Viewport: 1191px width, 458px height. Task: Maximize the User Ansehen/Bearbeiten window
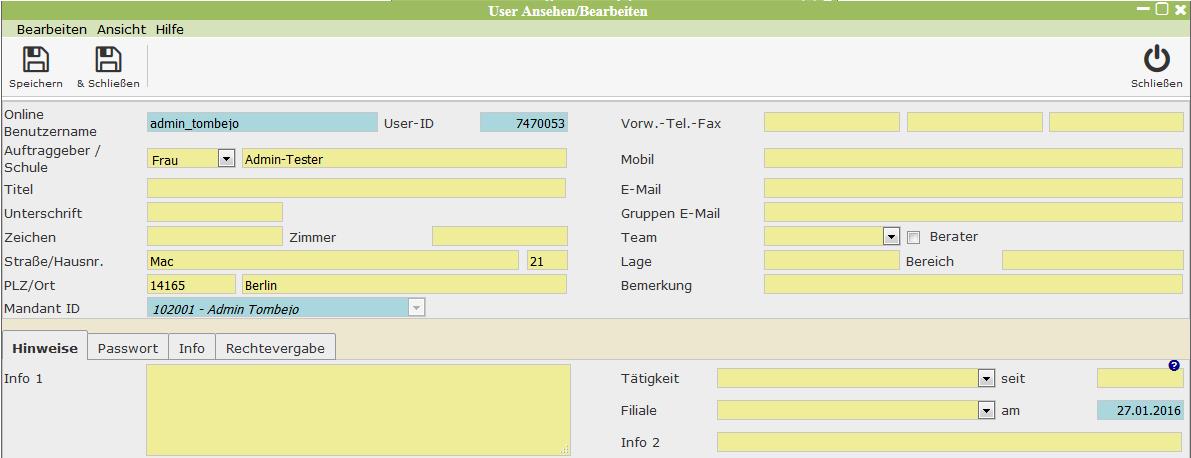[1162, 9]
